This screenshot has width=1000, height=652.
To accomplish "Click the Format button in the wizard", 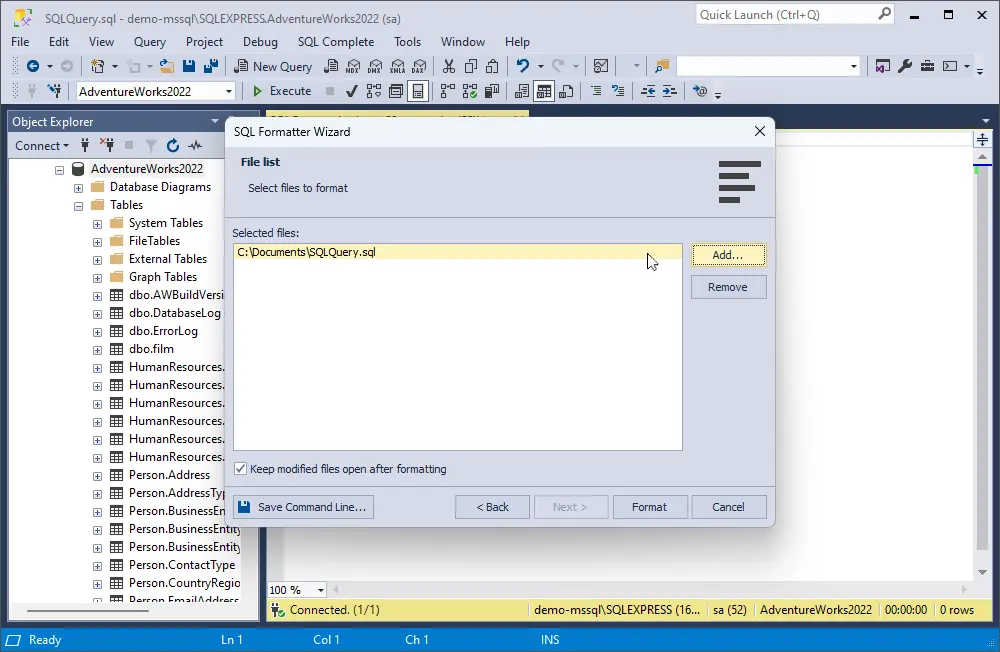I will tap(650, 506).
